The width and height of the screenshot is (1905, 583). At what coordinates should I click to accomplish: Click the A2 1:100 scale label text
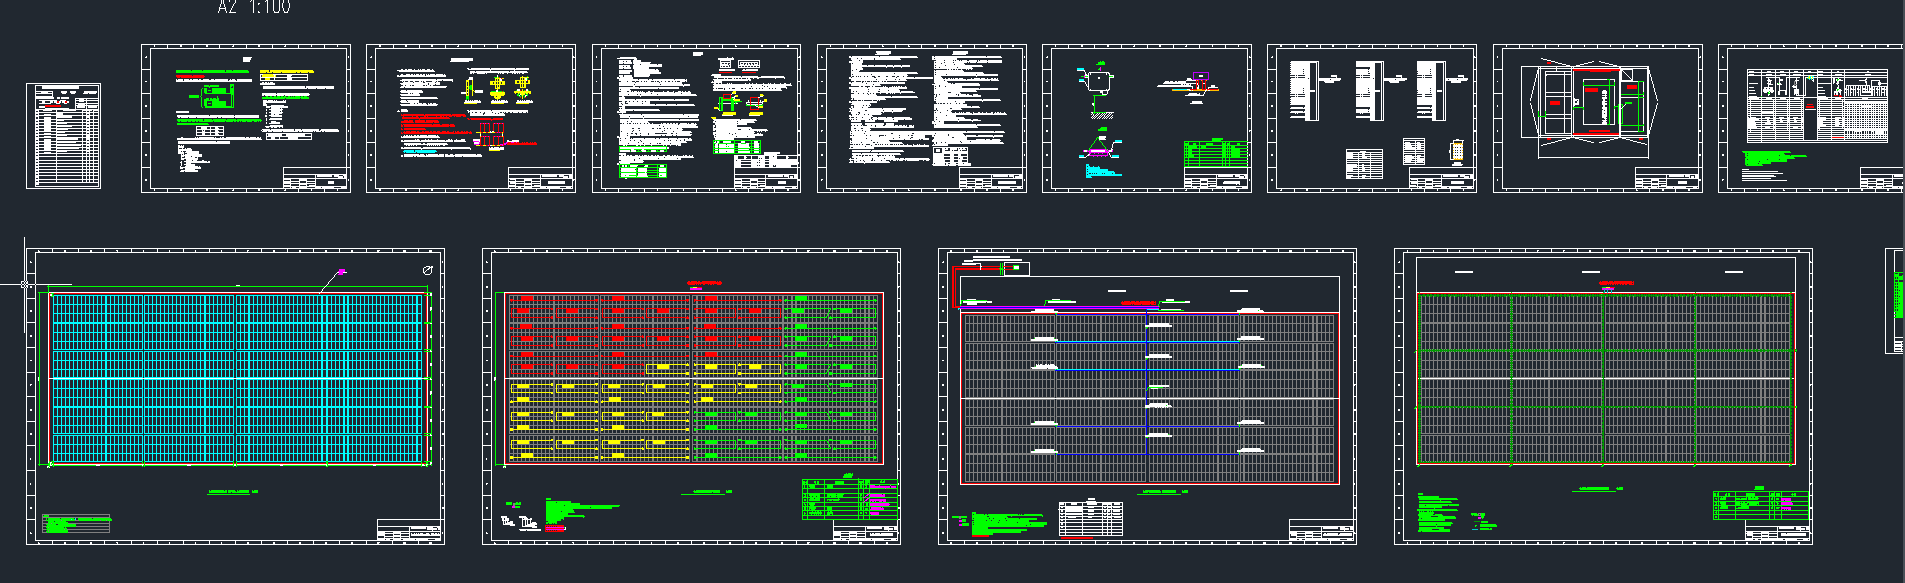pos(254,8)
